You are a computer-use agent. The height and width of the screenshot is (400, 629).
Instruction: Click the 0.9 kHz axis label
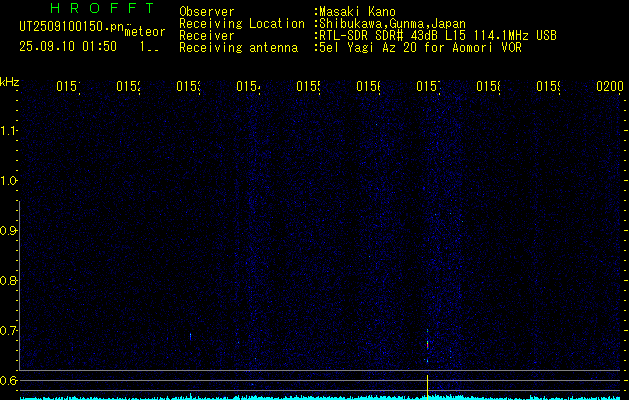(x=8, y=230)
